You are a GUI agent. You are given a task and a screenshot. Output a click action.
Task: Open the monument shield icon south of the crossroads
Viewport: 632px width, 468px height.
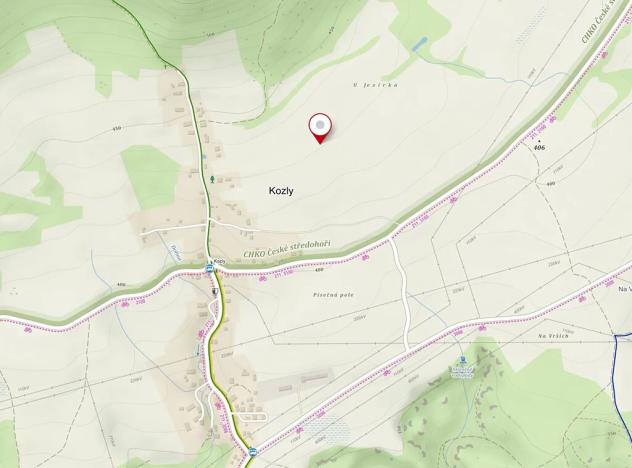pos(215,292)
